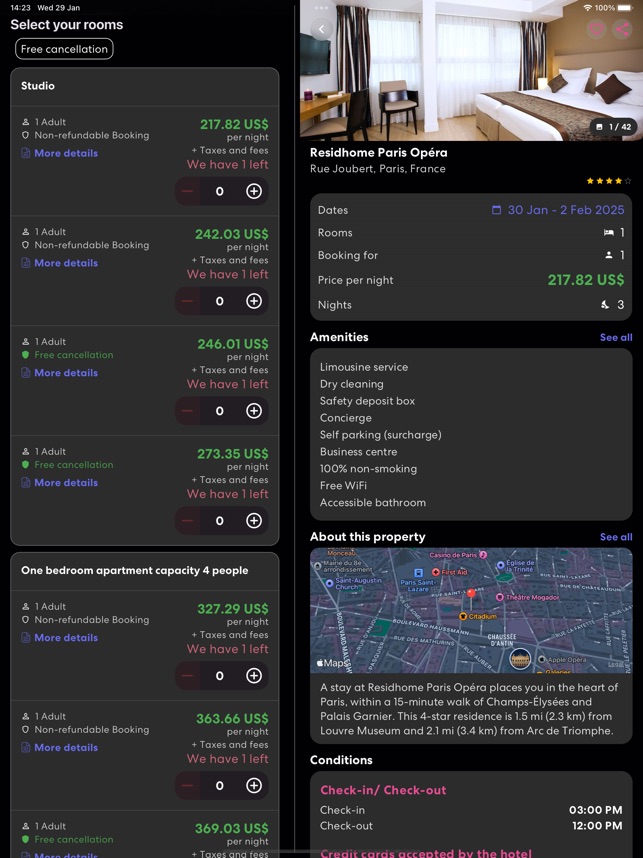Add hotel to favourites with heart icon
643x858 pixels.
(596, 29)
